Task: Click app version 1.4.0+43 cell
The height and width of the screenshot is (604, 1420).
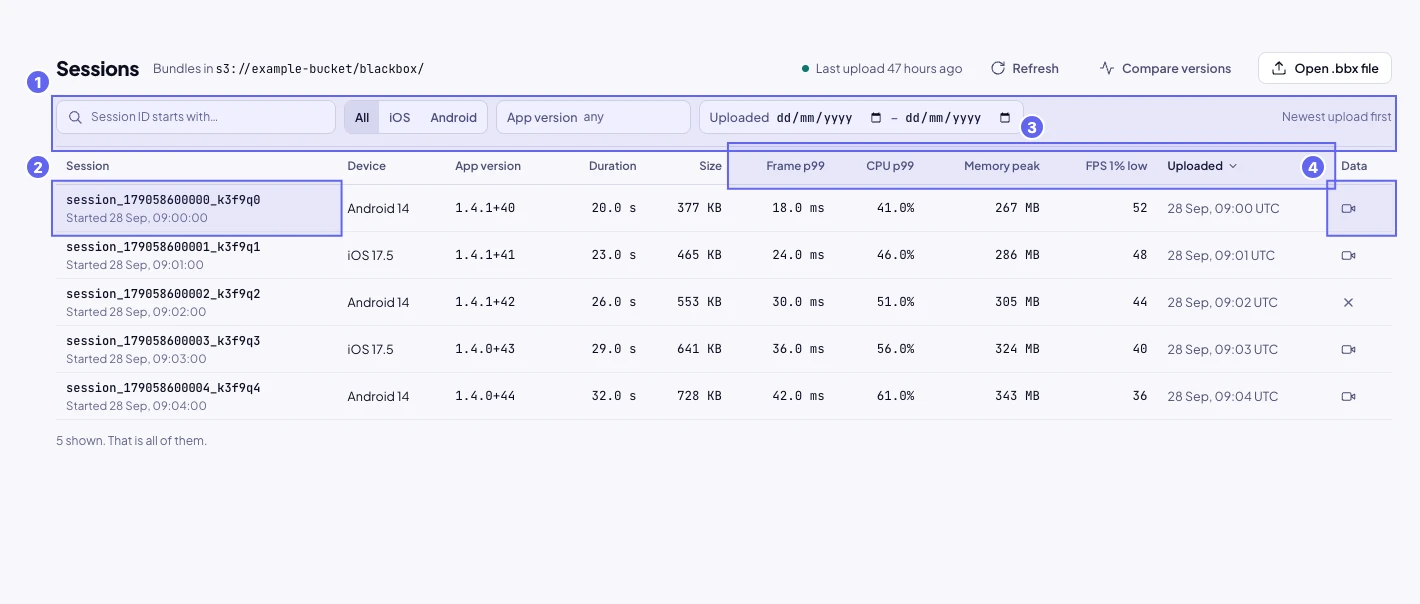Action: 485,349
